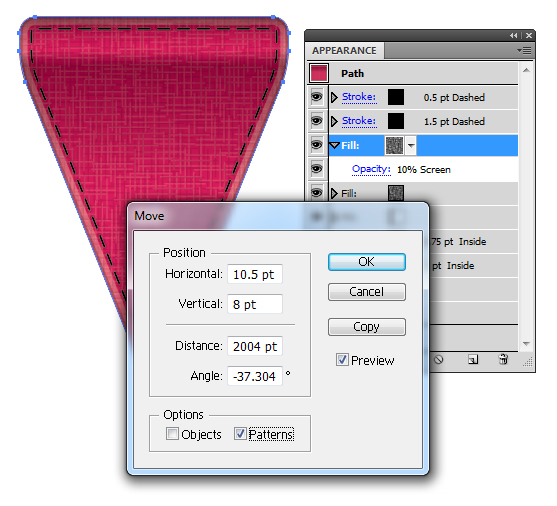
Task: Select the APPEARANCE panel tab
Action: point(344,50)
